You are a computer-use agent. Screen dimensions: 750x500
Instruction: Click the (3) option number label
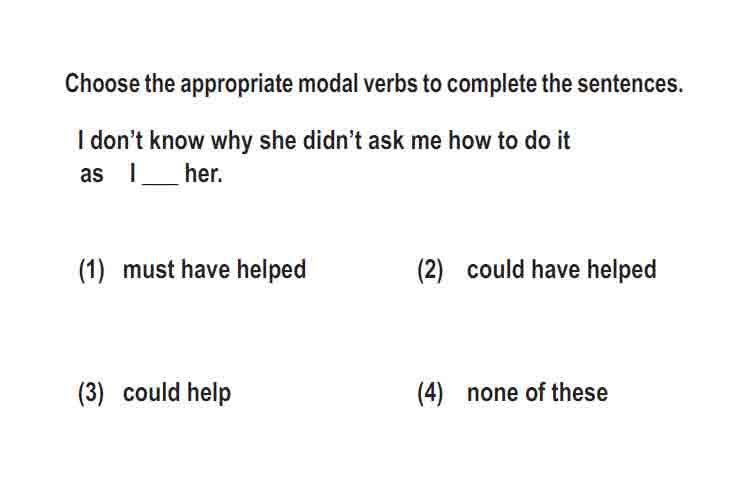pos(91,393)
